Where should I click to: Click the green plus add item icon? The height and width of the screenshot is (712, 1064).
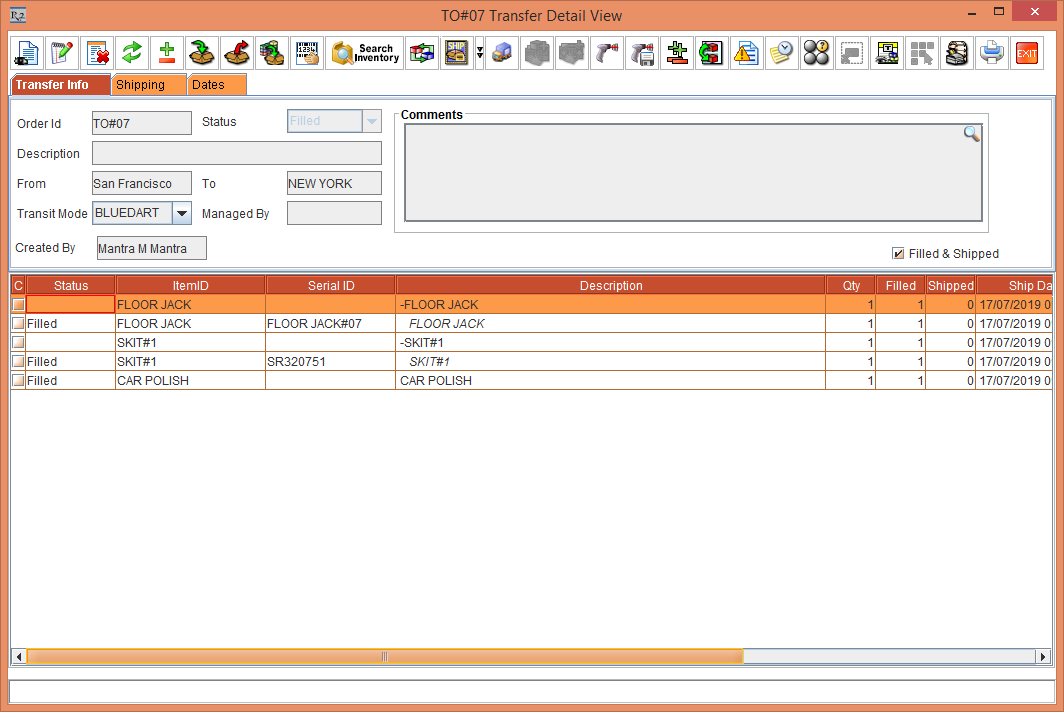167,53
